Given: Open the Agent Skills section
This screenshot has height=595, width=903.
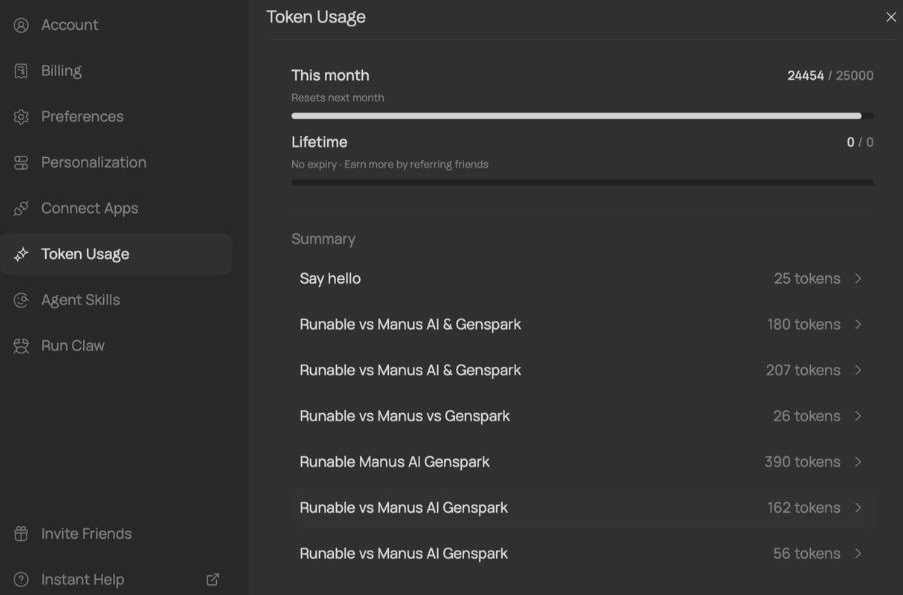Looking at the screenshot, I should pyautogui.click(x=116, y=300).
